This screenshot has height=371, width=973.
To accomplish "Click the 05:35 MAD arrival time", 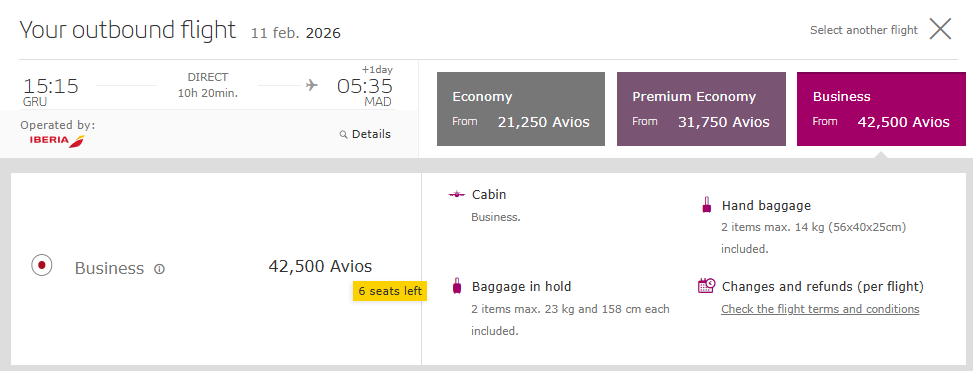I will (365, 91).
